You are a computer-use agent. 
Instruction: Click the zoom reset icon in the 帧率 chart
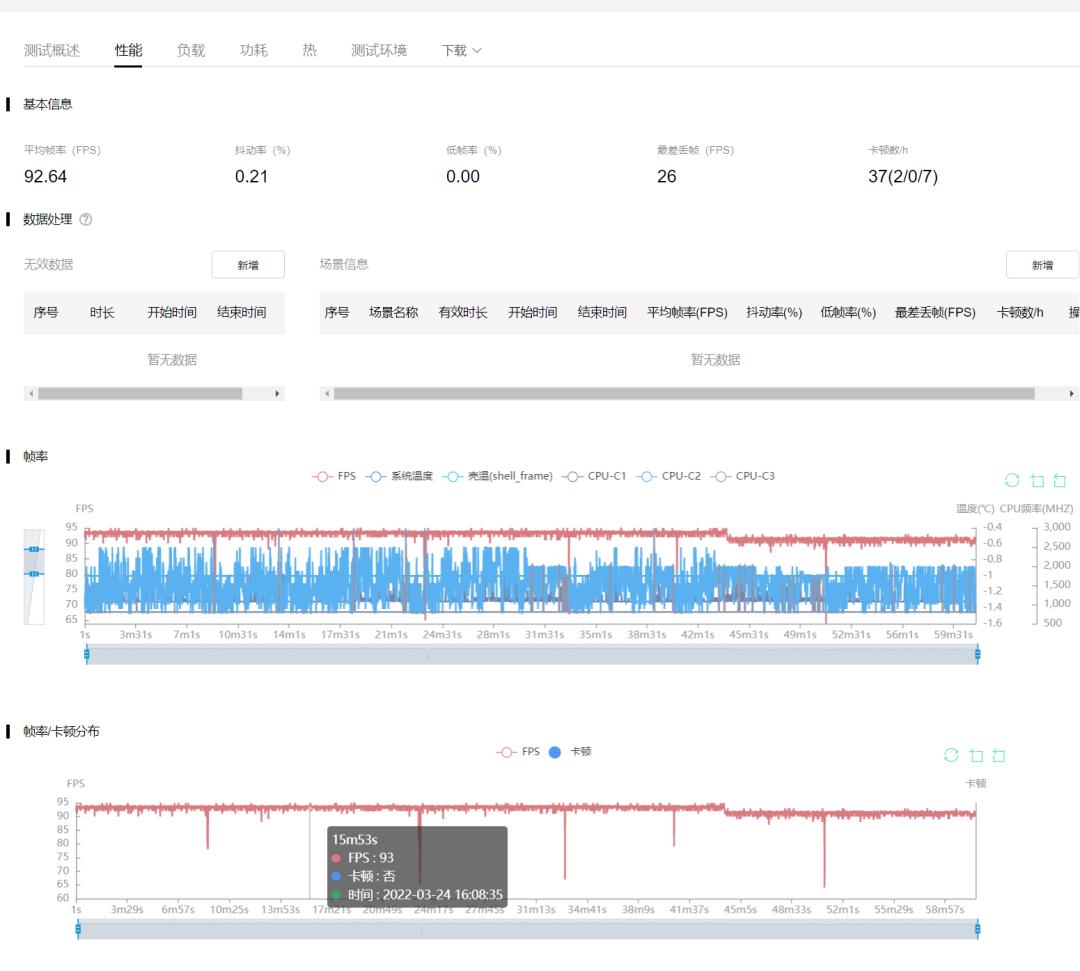[x=1060, y=481]
